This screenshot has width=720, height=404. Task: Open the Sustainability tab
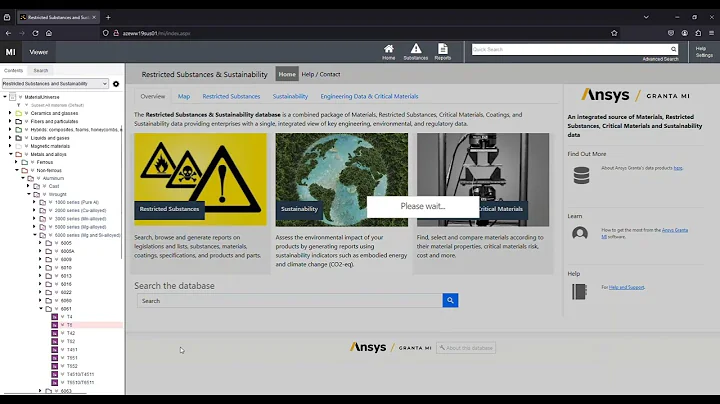point(290,96)
